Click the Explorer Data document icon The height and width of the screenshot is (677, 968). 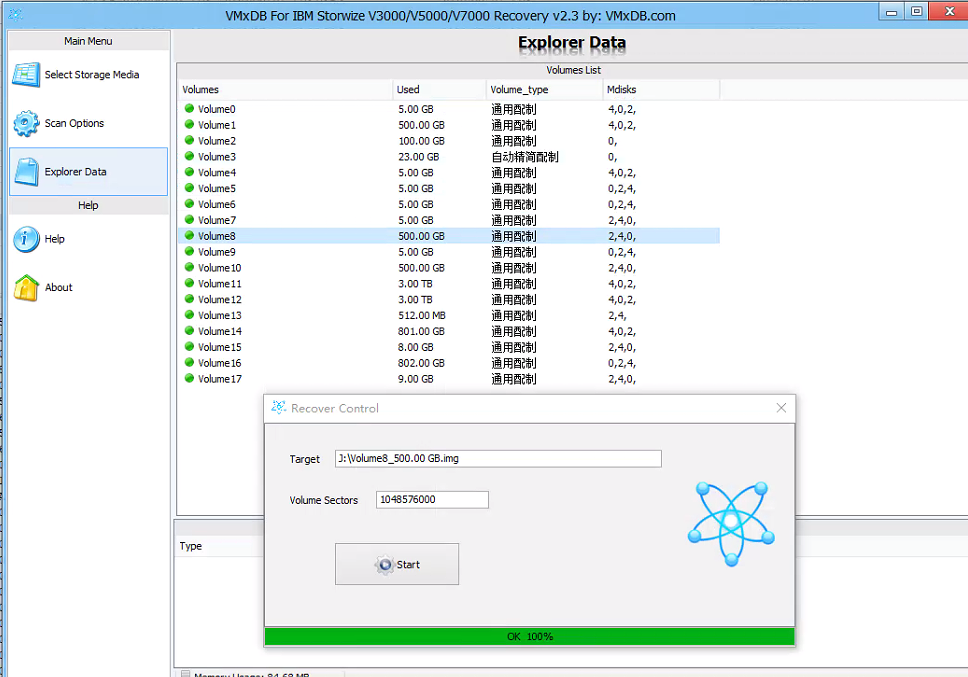coord(27,172)
